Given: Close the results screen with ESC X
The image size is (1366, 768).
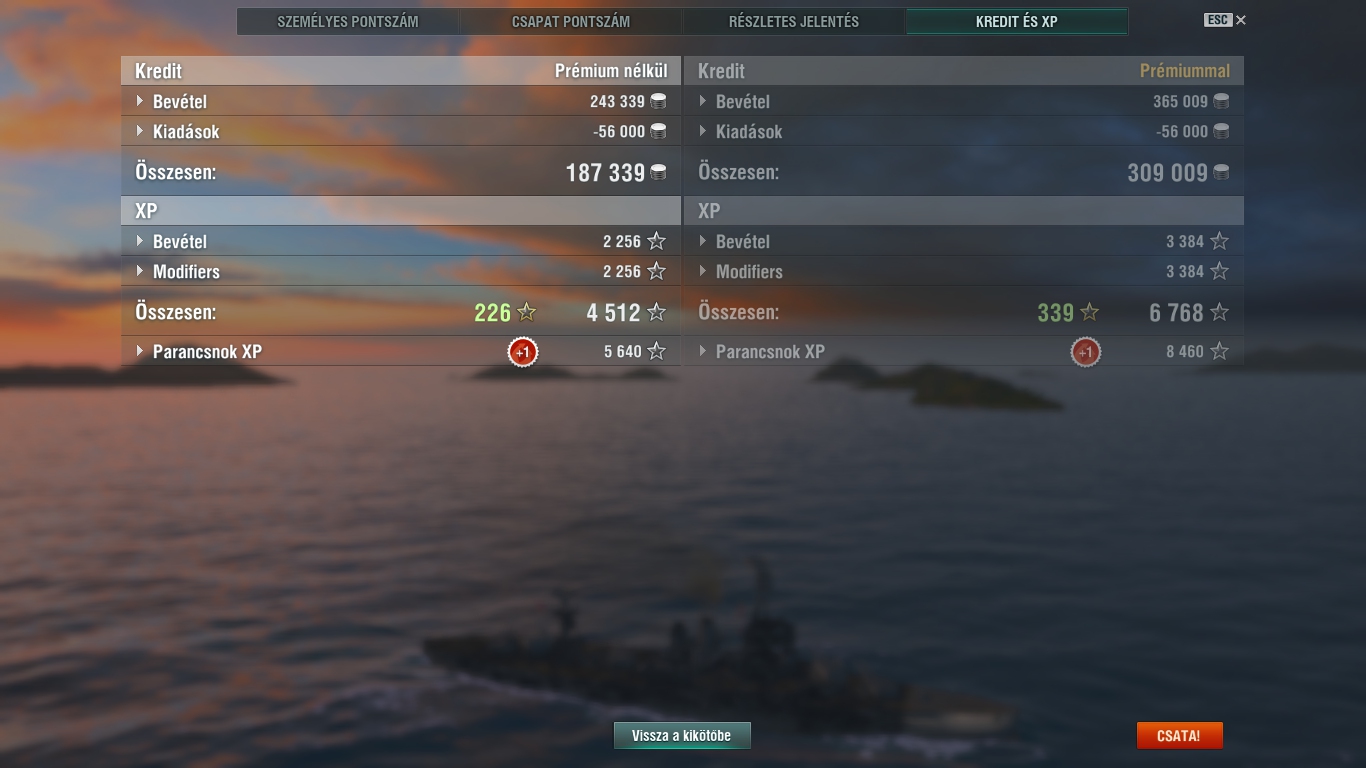Looking at the screenshot, I should [1225, 20].
